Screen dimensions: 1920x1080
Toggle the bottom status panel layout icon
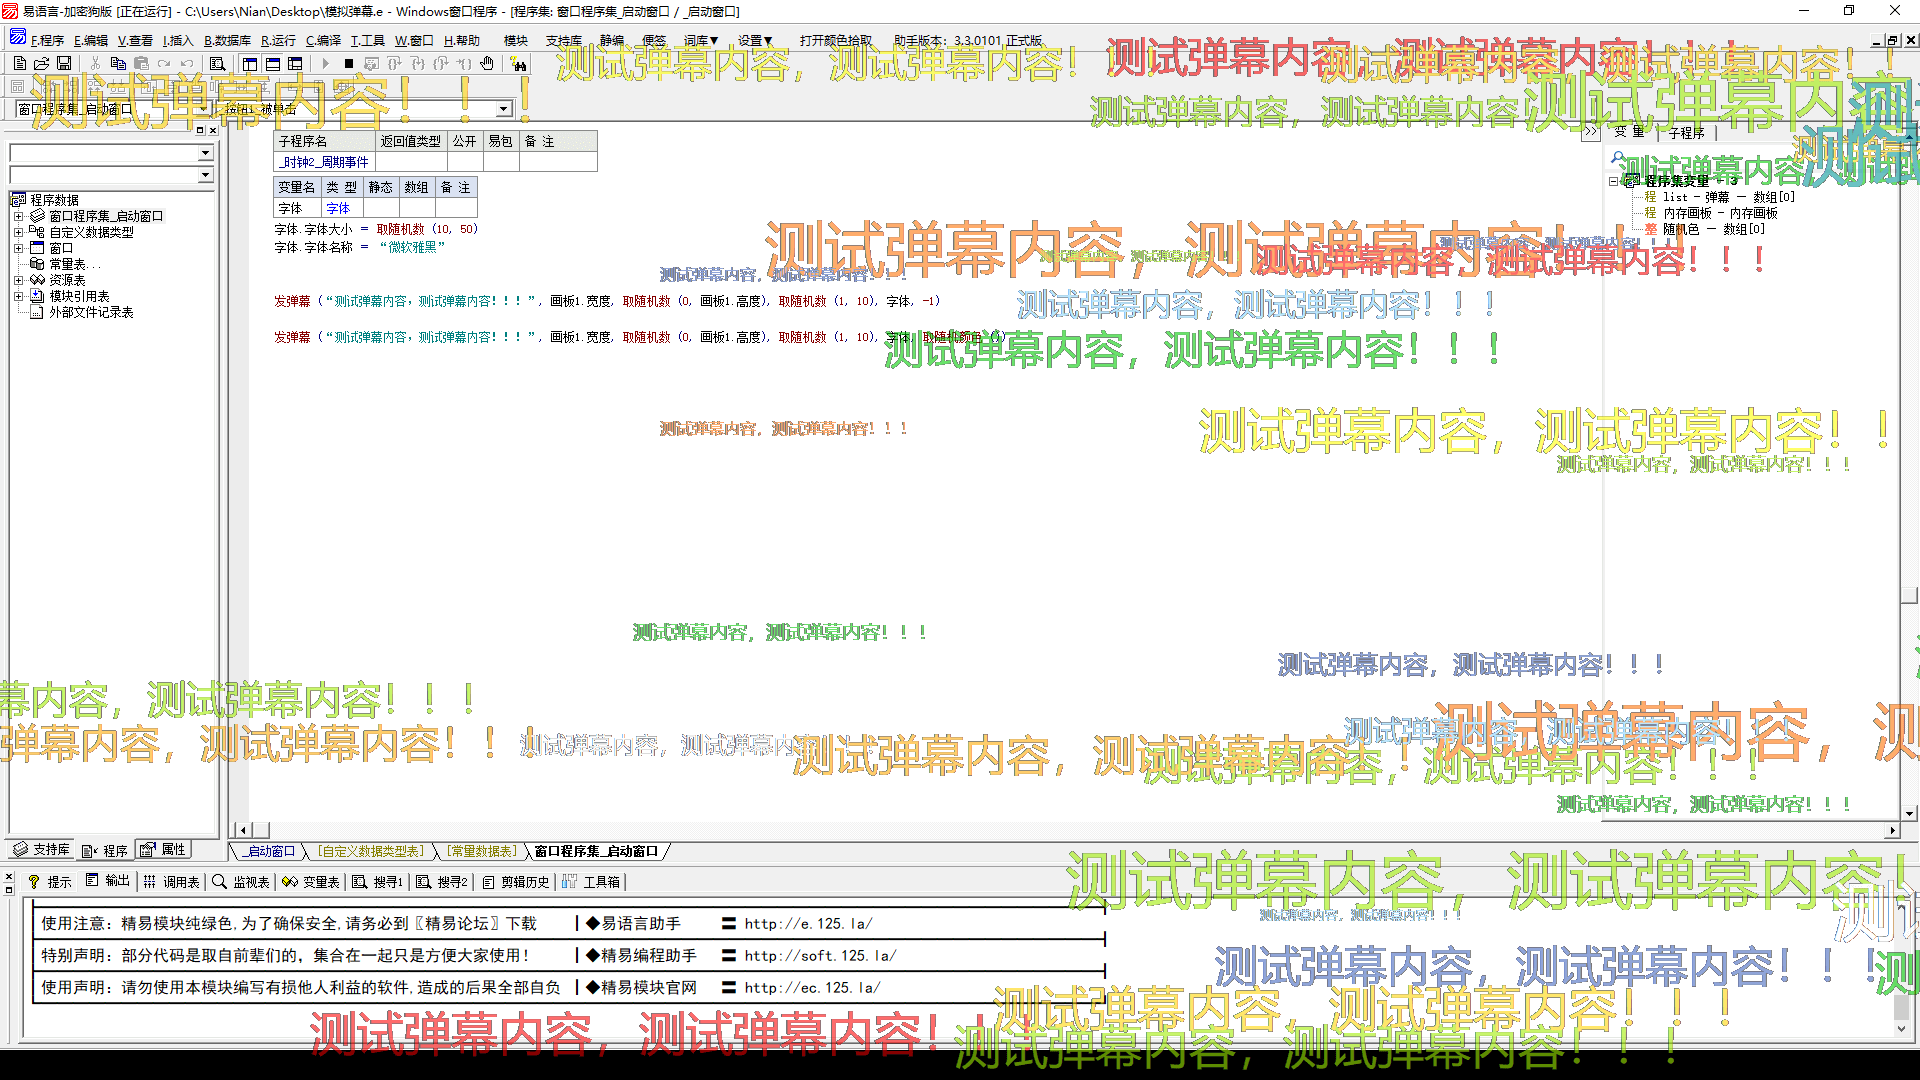[273, 63]
